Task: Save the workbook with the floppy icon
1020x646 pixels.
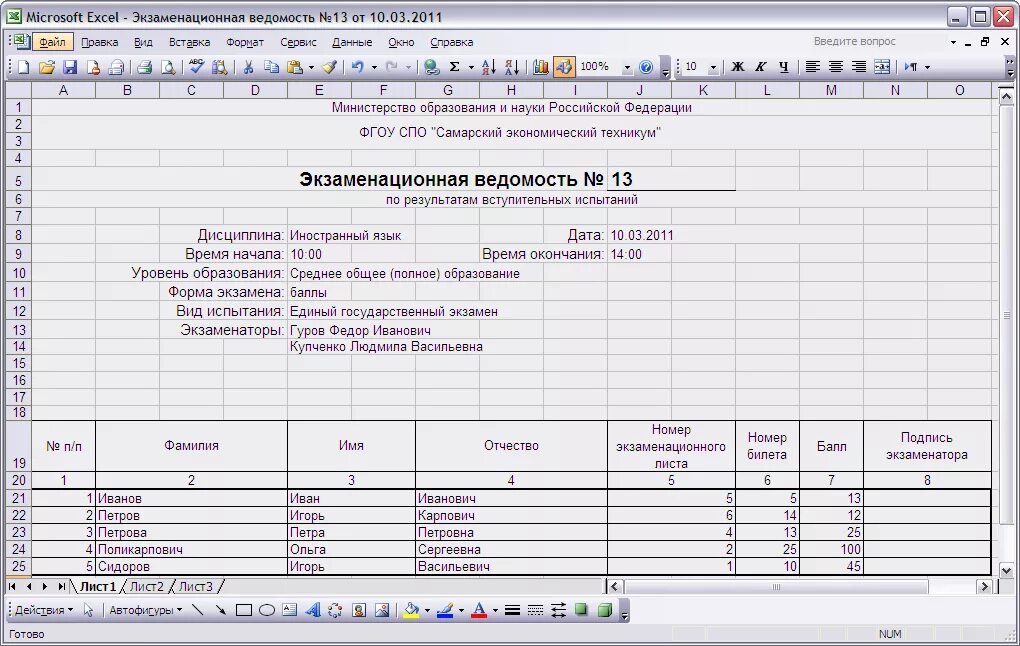Action: click(70, 66)
